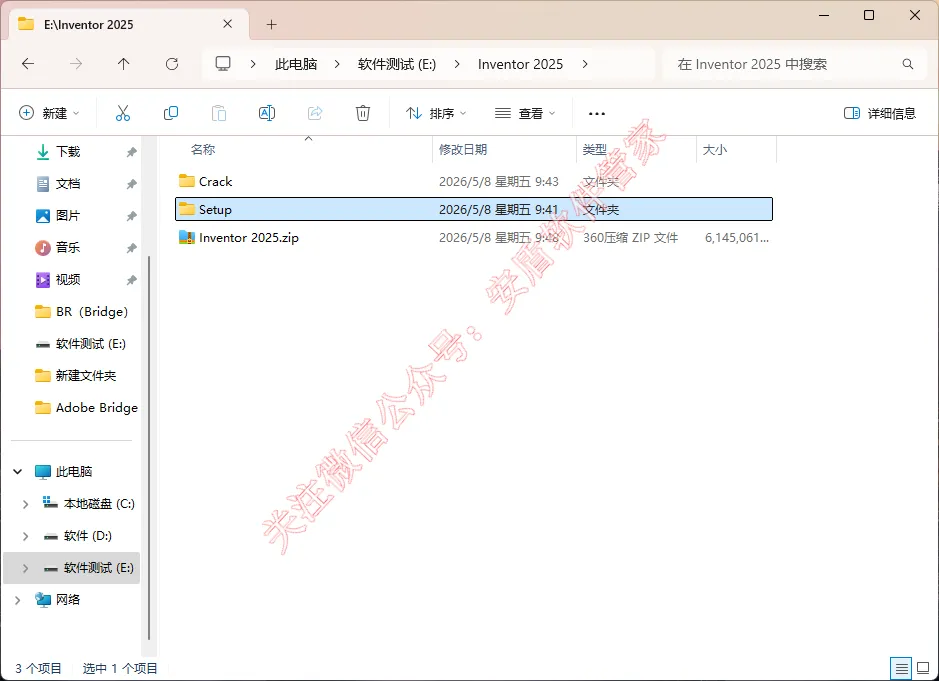The height and width of the screenshot is (681, 939).
Task: Select 本地磁盘 (C:) drive in tree
Action: tap(99, 504)
